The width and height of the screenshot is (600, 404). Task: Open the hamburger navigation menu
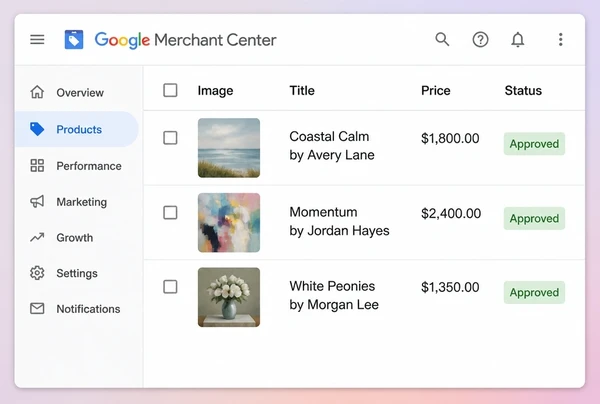[37, 39]
